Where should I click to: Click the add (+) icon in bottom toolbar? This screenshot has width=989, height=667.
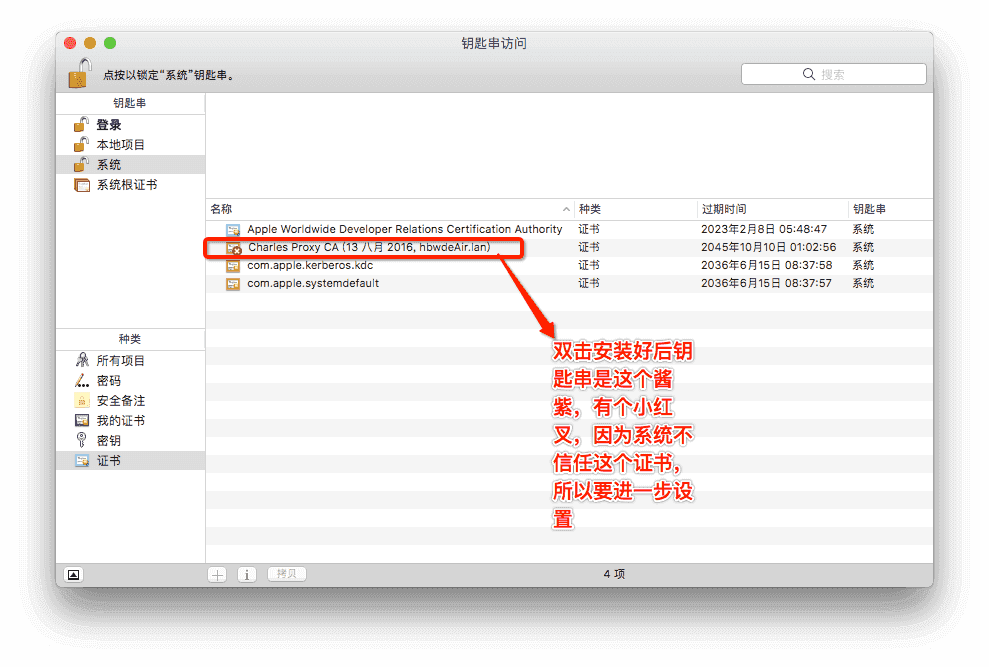(217, 574)
